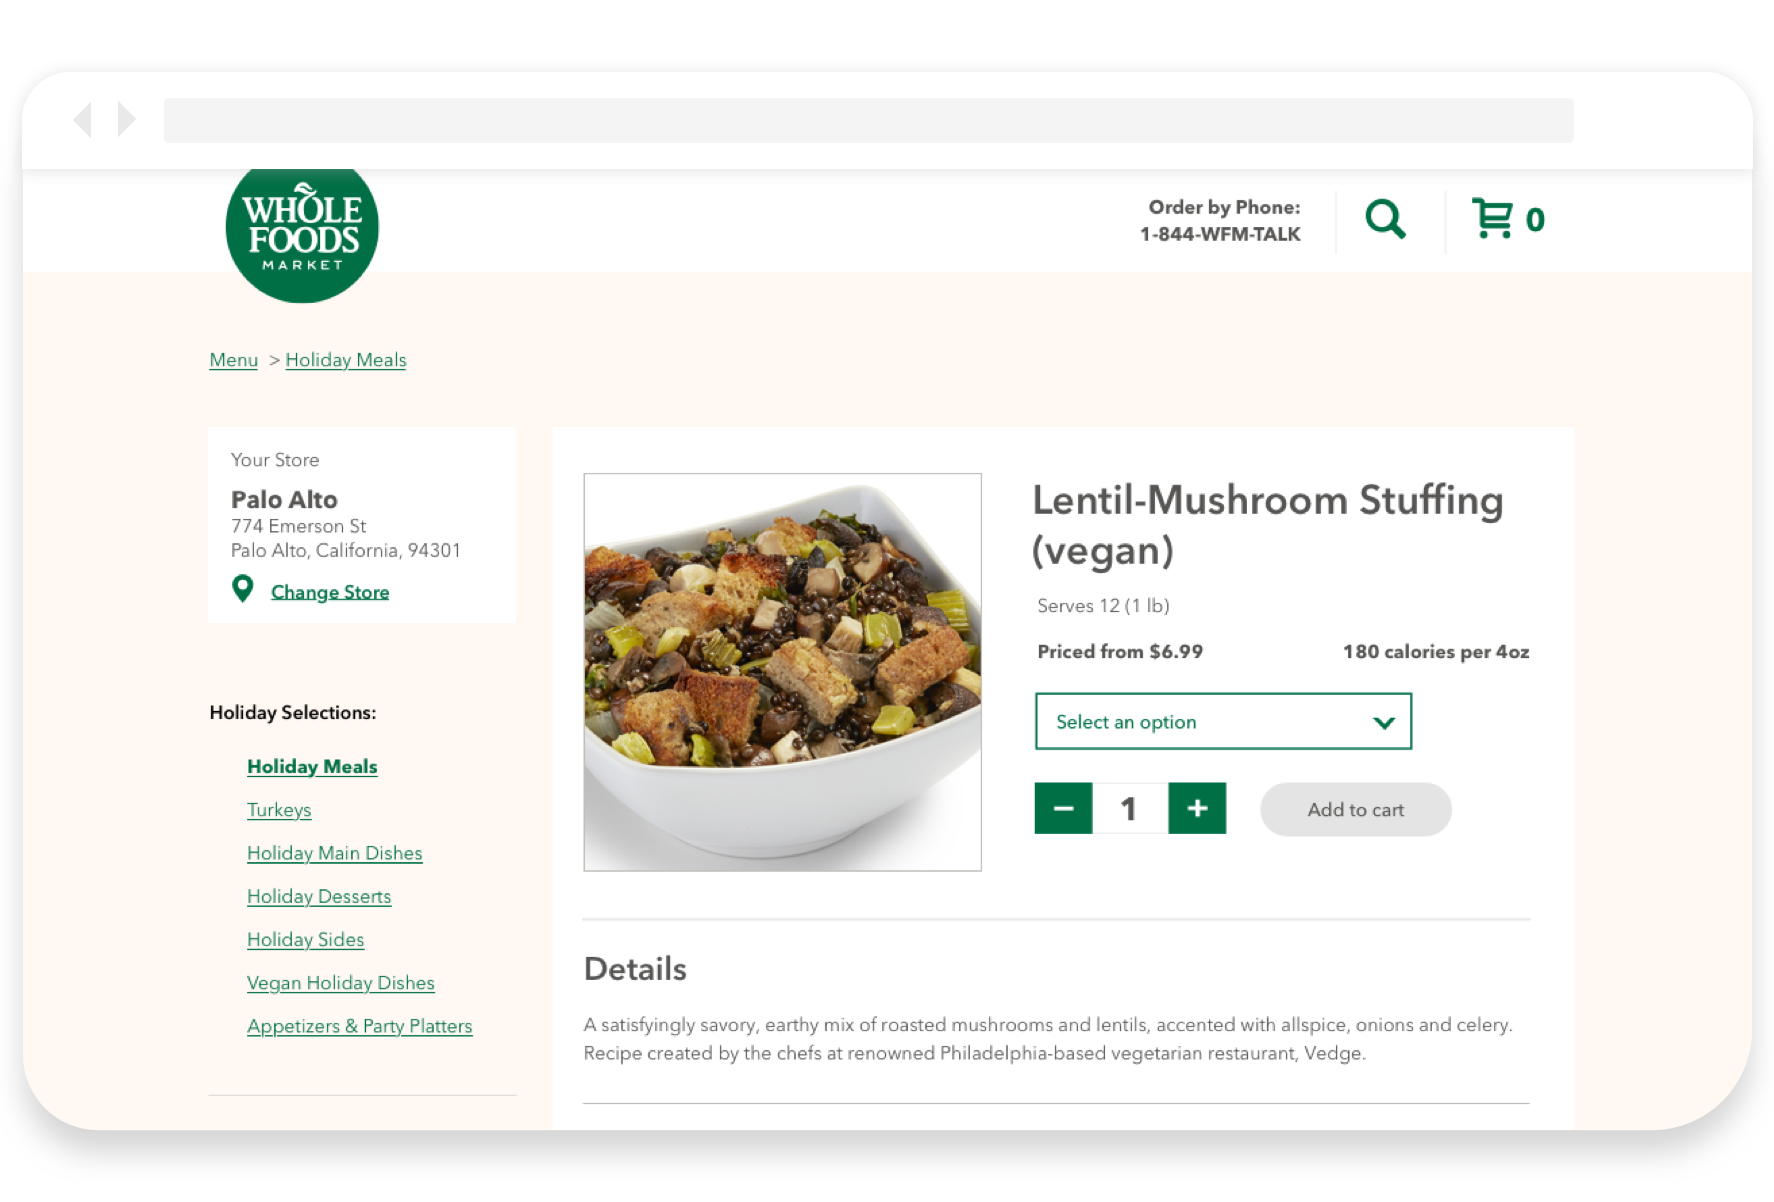Screen dimensions: 1774x1202
Task: Select Turkeys in Holiday Selections
Action: pos(279,810)
